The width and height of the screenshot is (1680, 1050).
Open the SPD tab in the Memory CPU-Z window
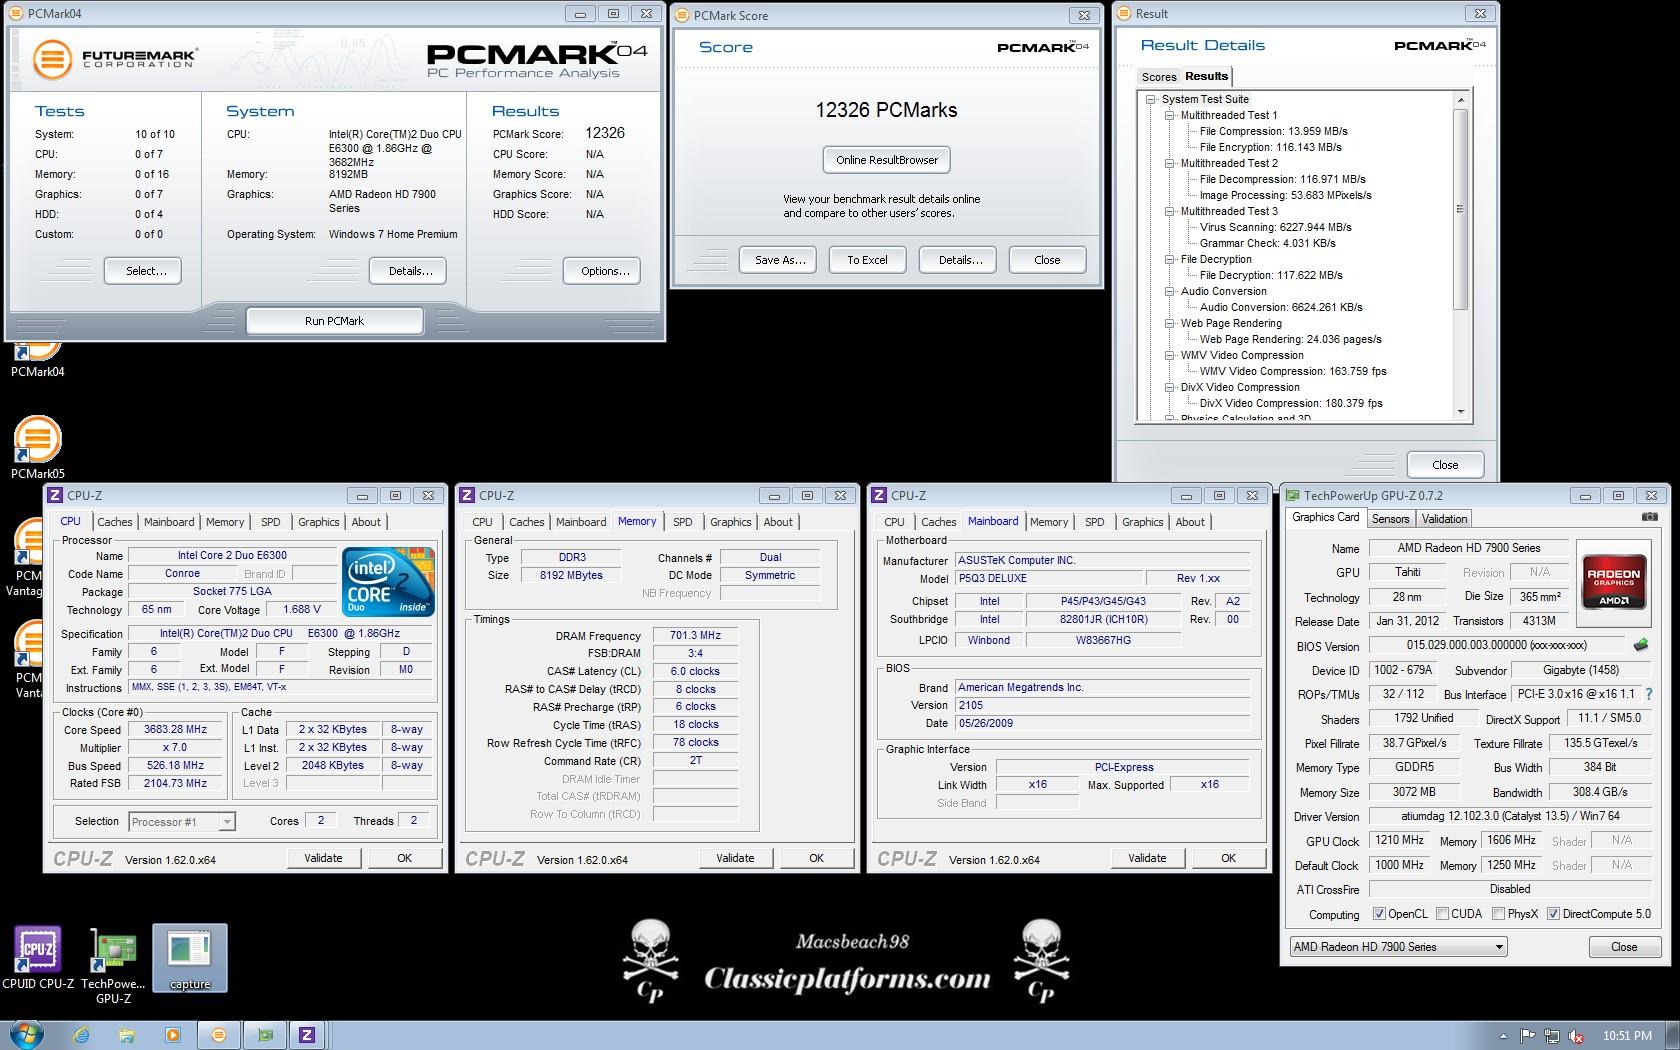click(683, 522)
